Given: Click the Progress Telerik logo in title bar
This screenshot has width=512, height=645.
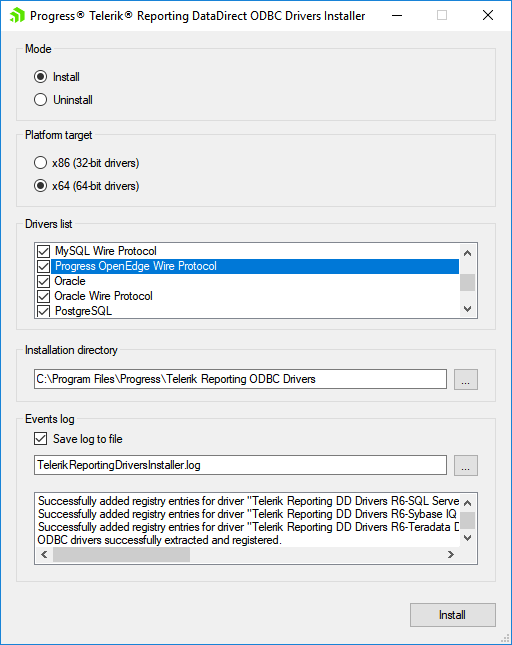Looking at the screenshot, I should [17, 15].
